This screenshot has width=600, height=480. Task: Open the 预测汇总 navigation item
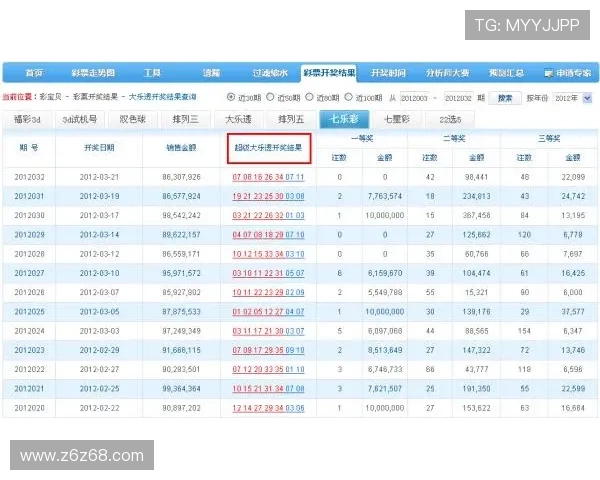(506, 73)
